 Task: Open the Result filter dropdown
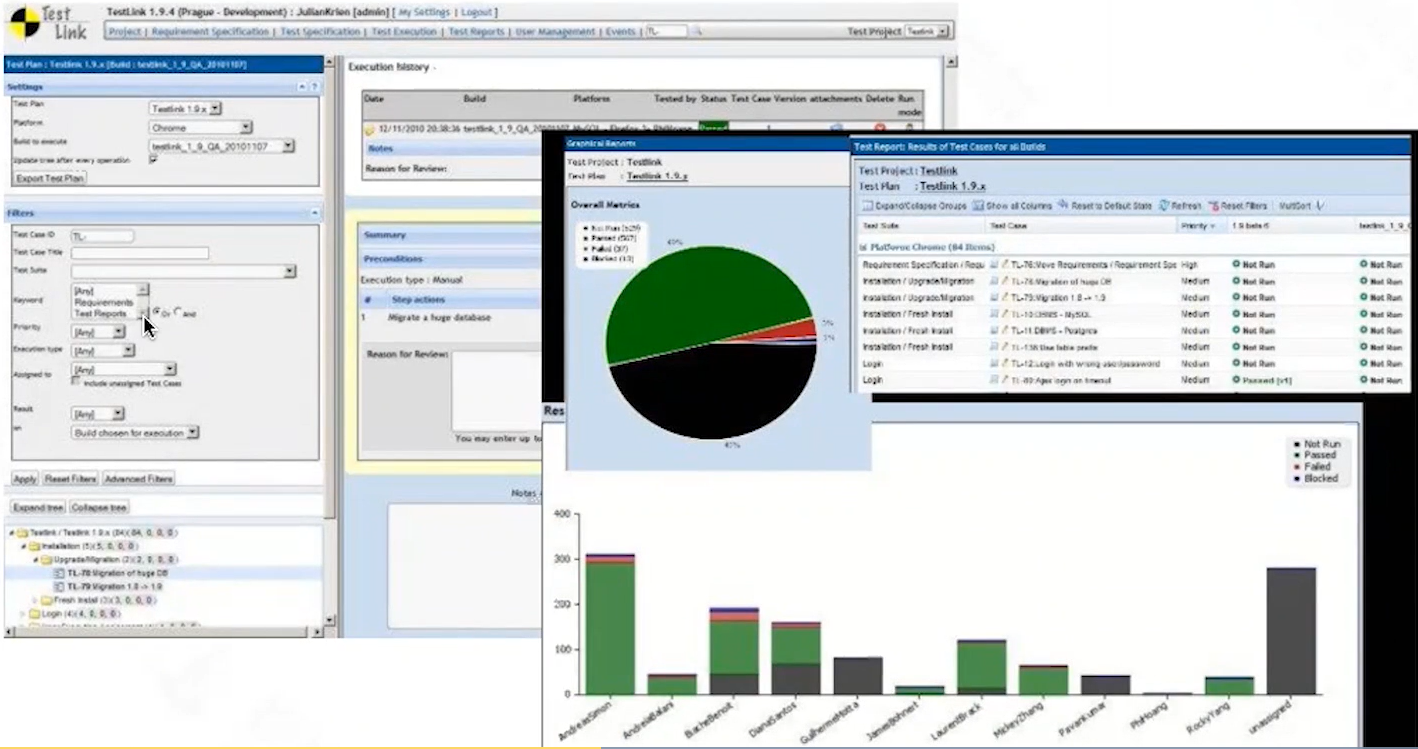[98, 414]
